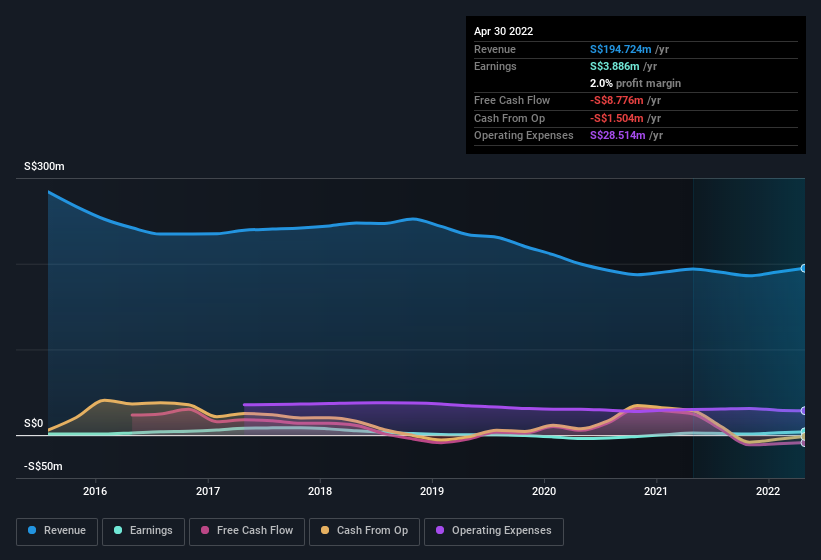Image resolution: width=821 pixels, height=560 pixels.
Task: Click the Revenue label in the tooltip
Action: (495, 49)
